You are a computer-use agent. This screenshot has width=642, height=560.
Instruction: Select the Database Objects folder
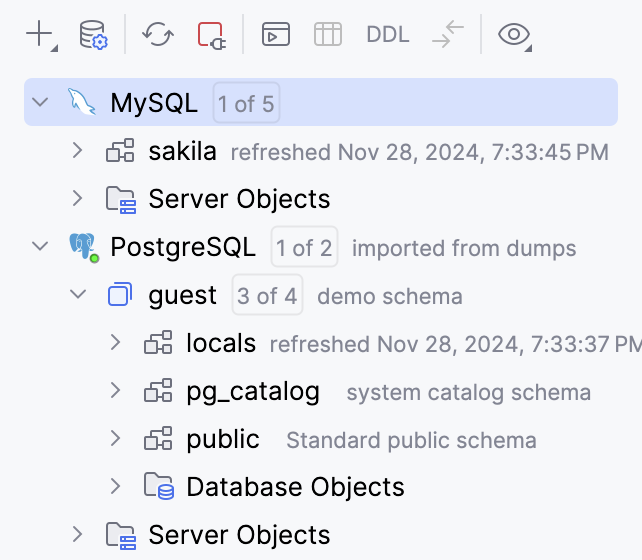click(295, 487)
